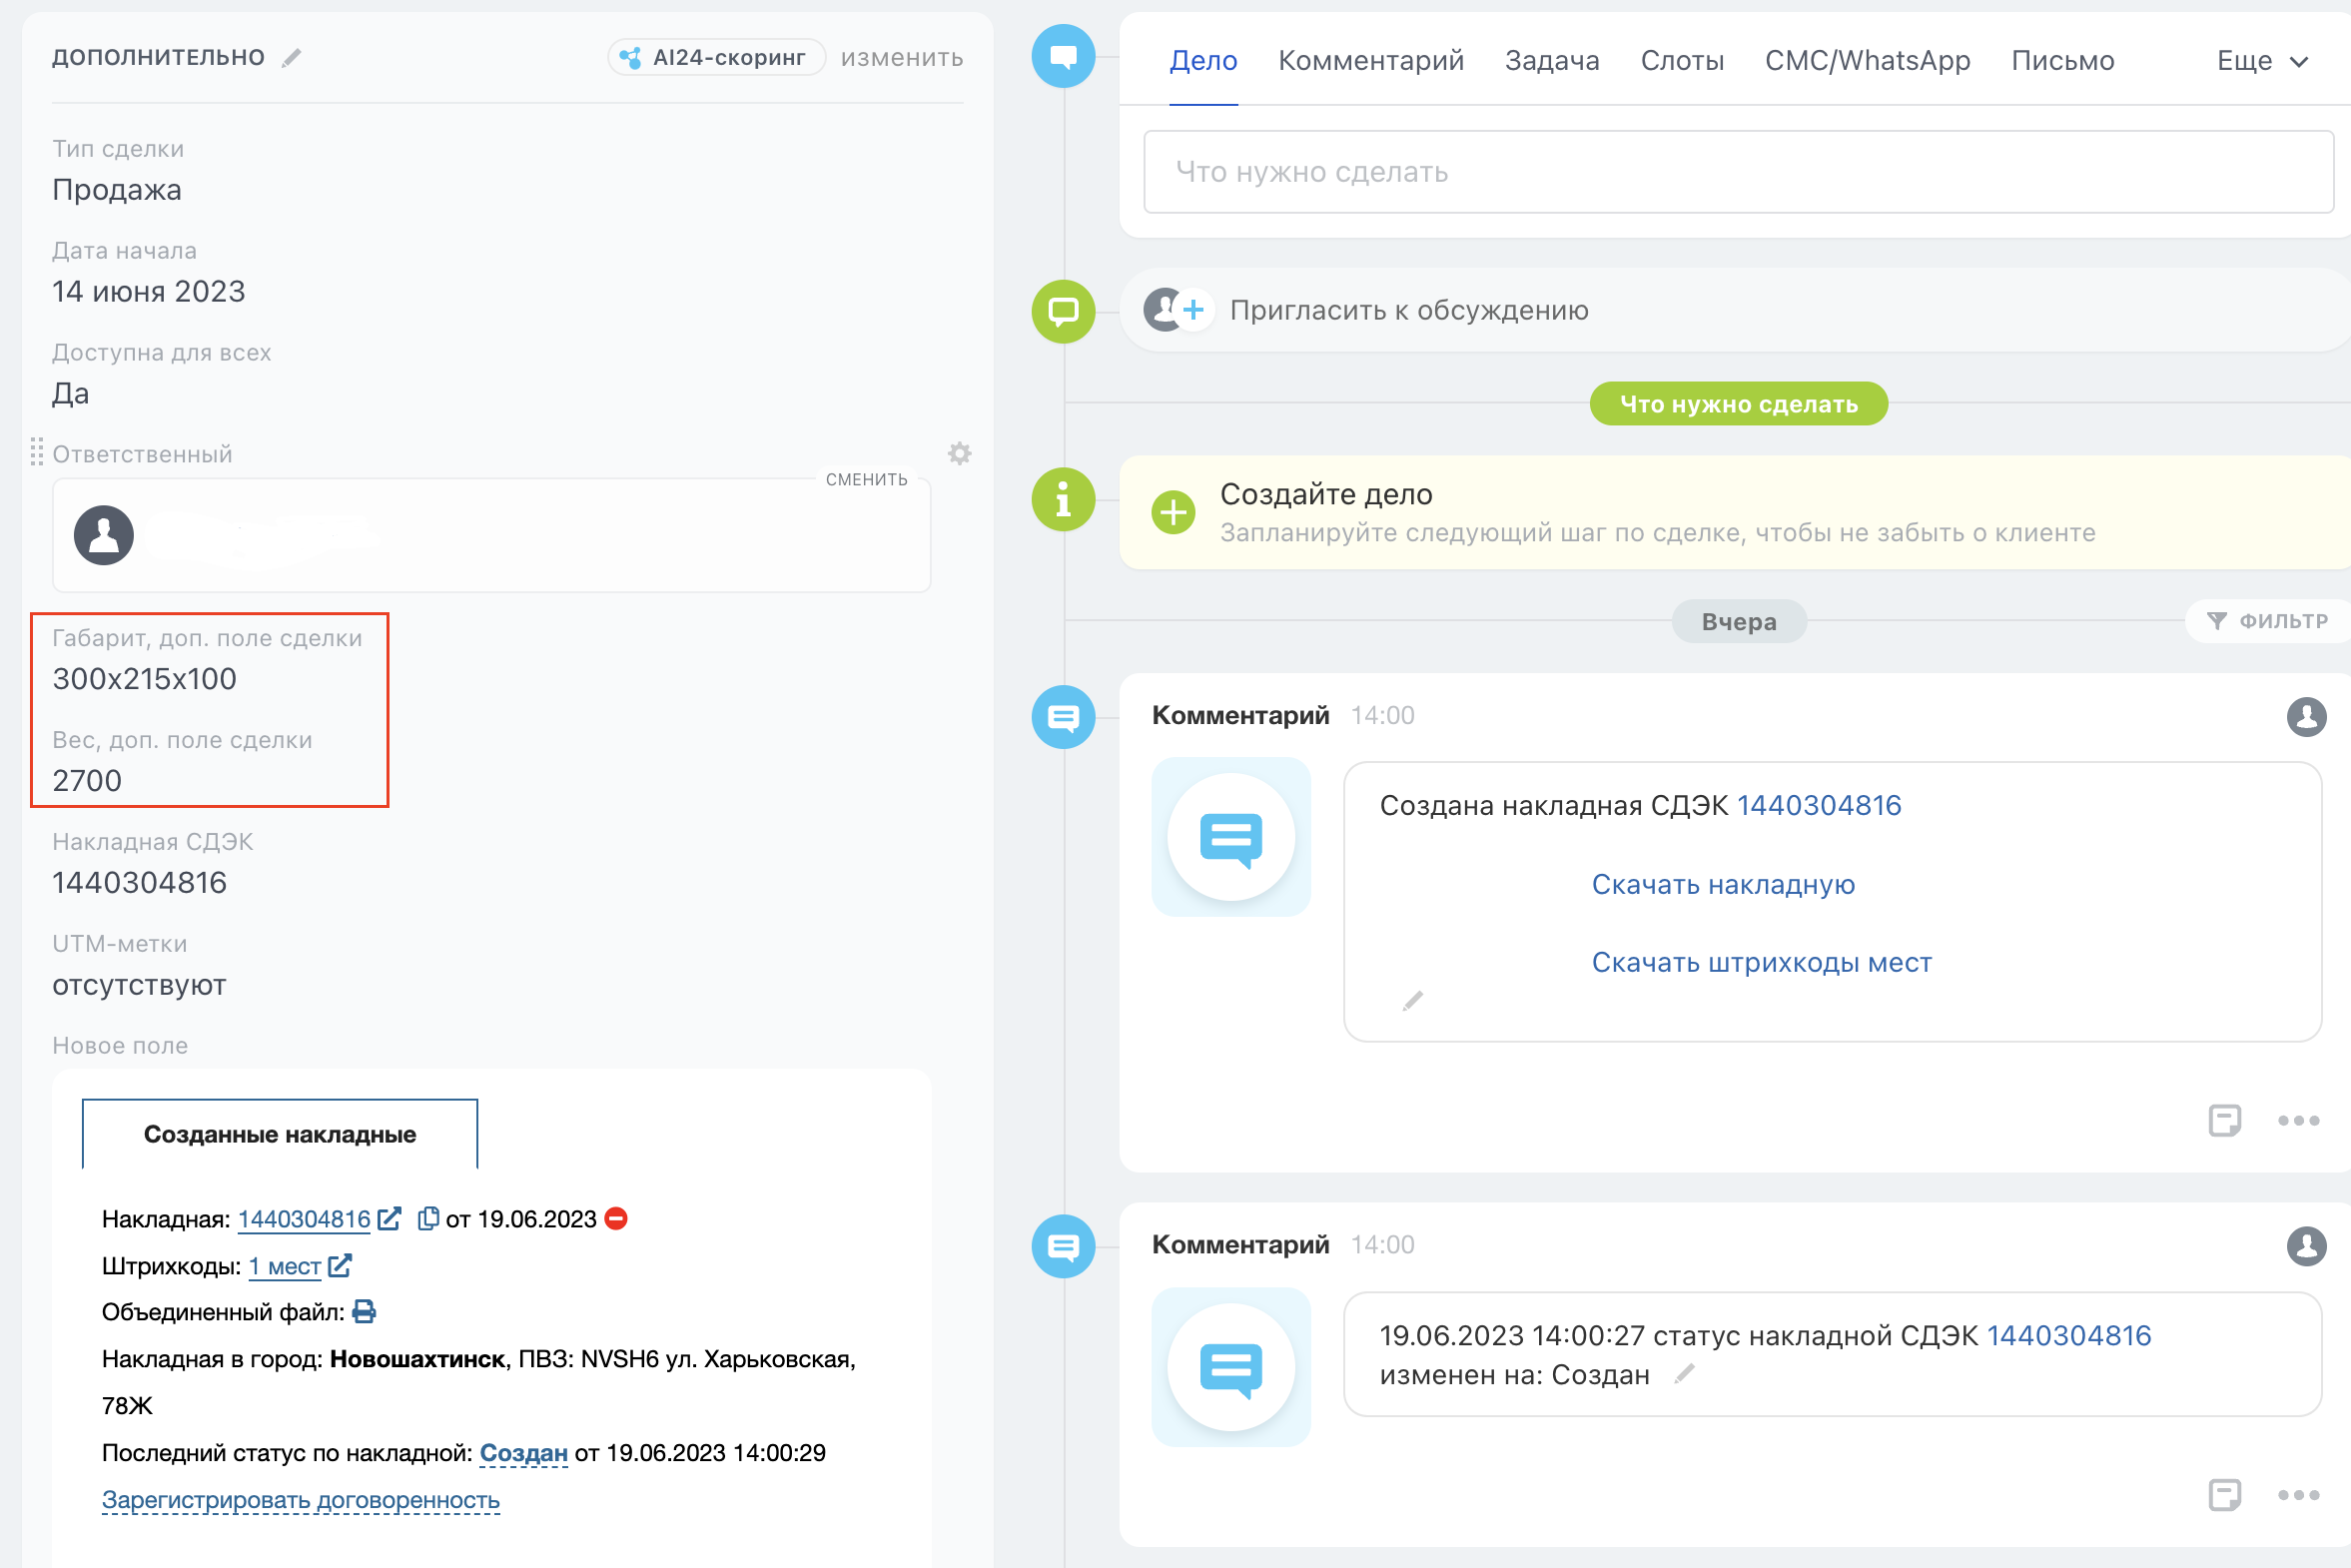Click the Зарегистрировать договоренность link
2351x1568 pixels.
[x=300, y=1499]
